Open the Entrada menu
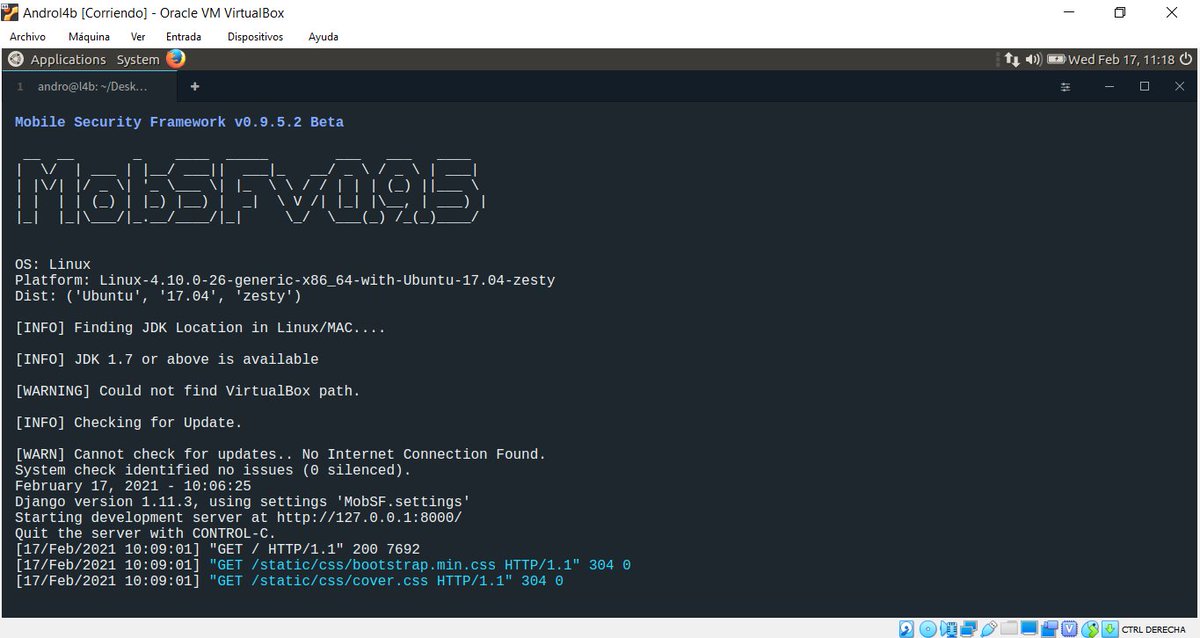 point(183,37)
